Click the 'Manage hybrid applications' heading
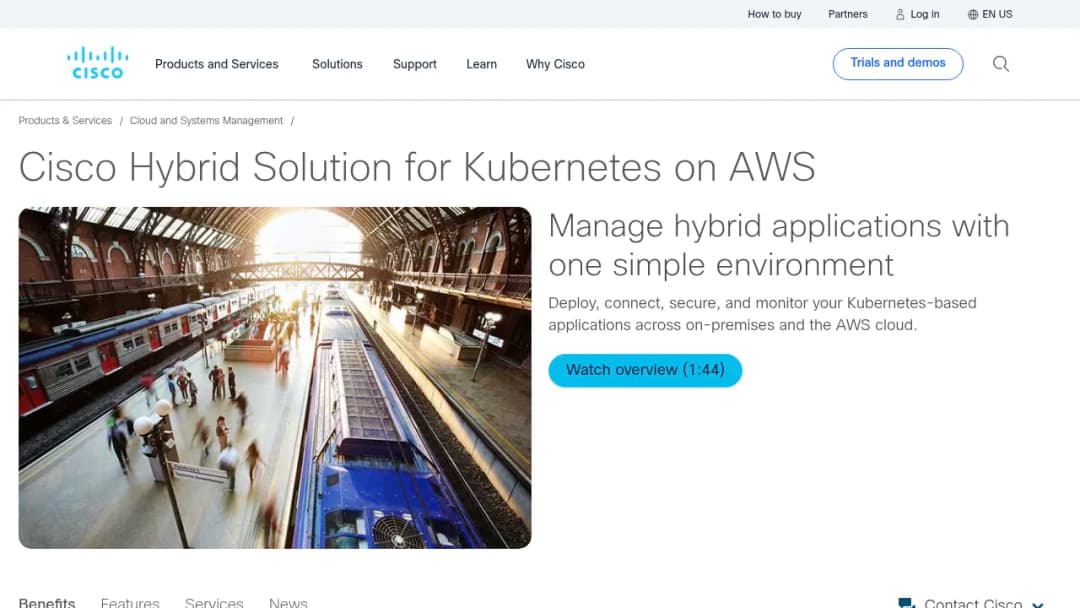 778,245
